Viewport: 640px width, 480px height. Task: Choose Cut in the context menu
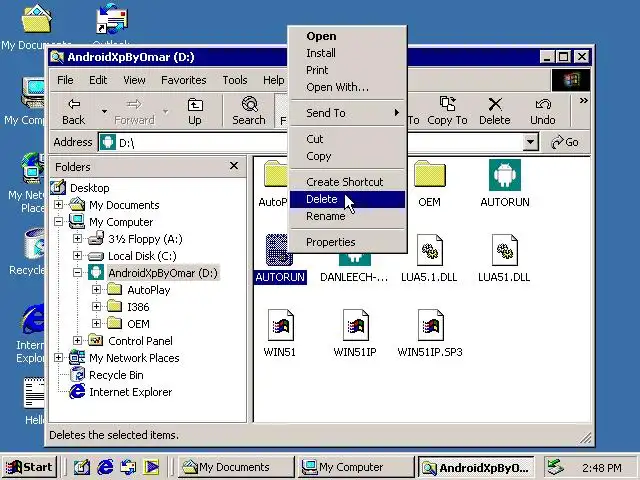point(347,139)
